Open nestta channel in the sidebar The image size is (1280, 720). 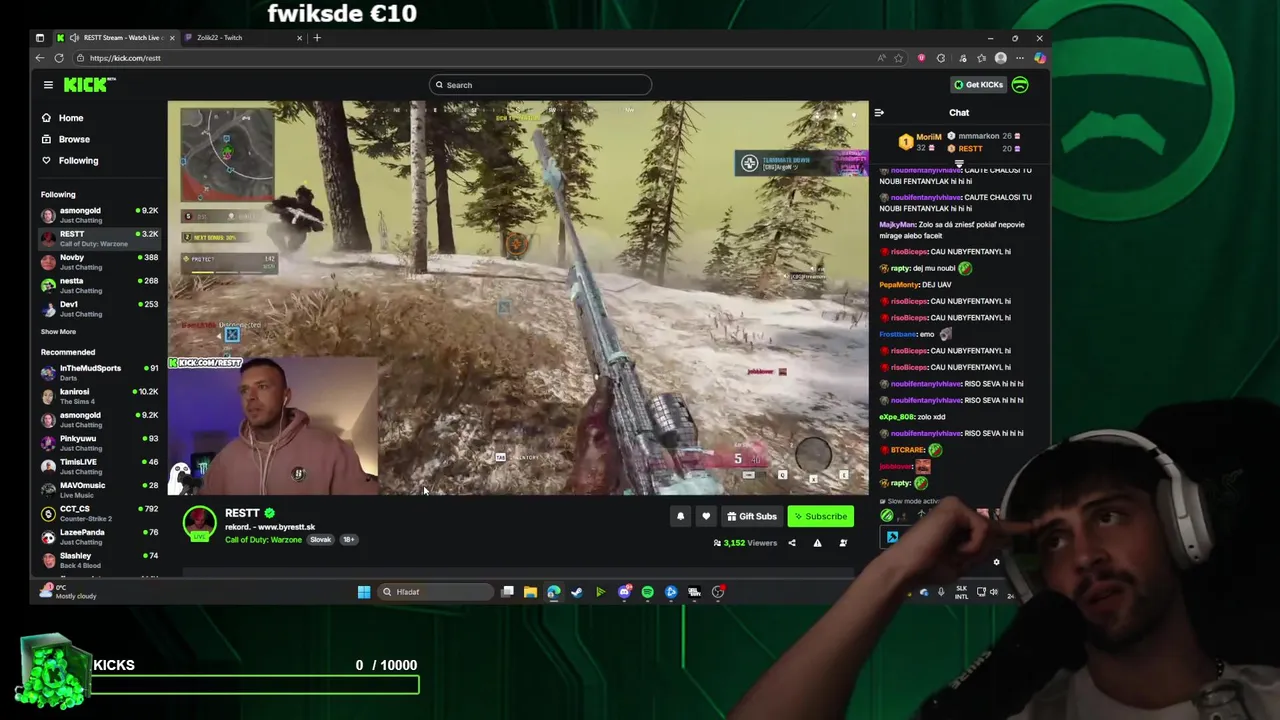pos(99,285)
